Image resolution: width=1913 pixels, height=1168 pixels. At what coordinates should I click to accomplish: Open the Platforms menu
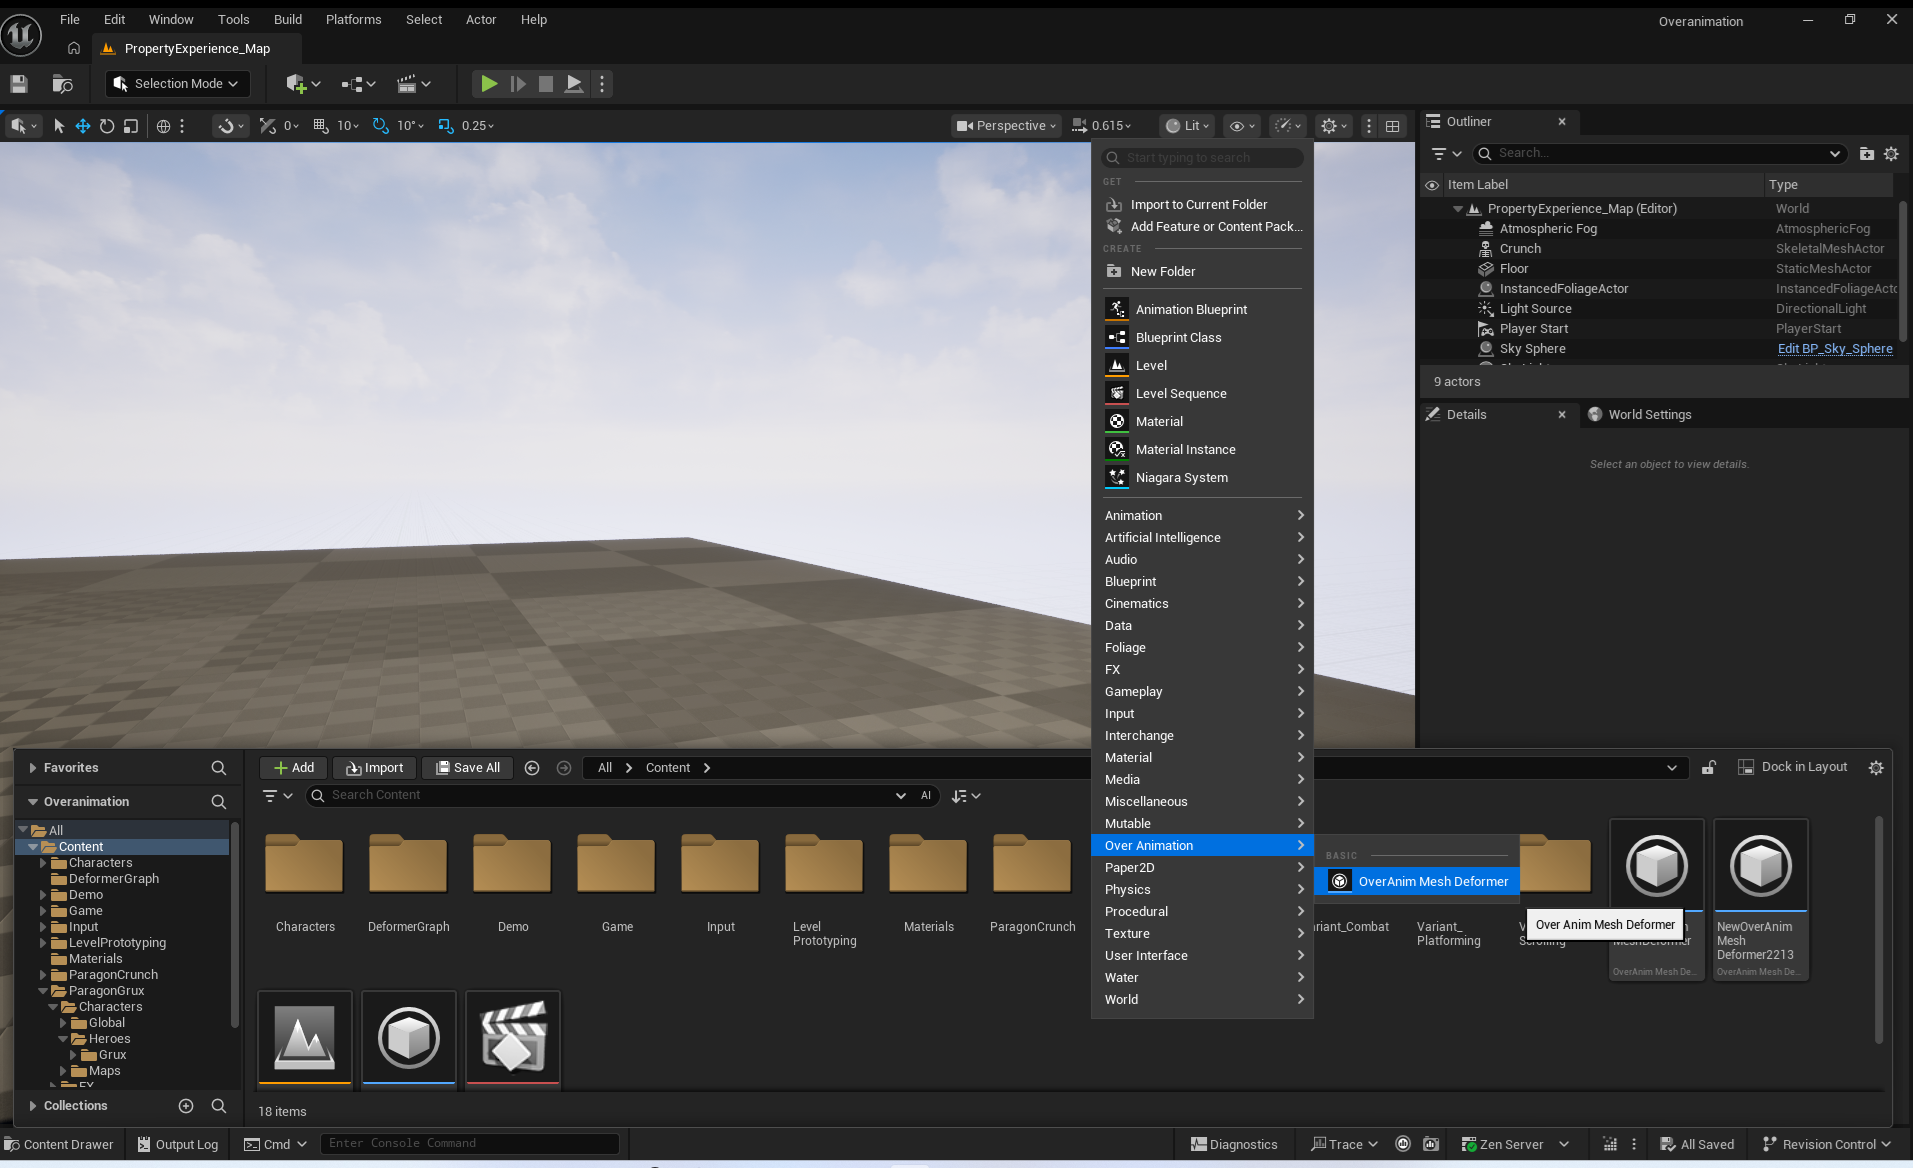tap(353, 20)
